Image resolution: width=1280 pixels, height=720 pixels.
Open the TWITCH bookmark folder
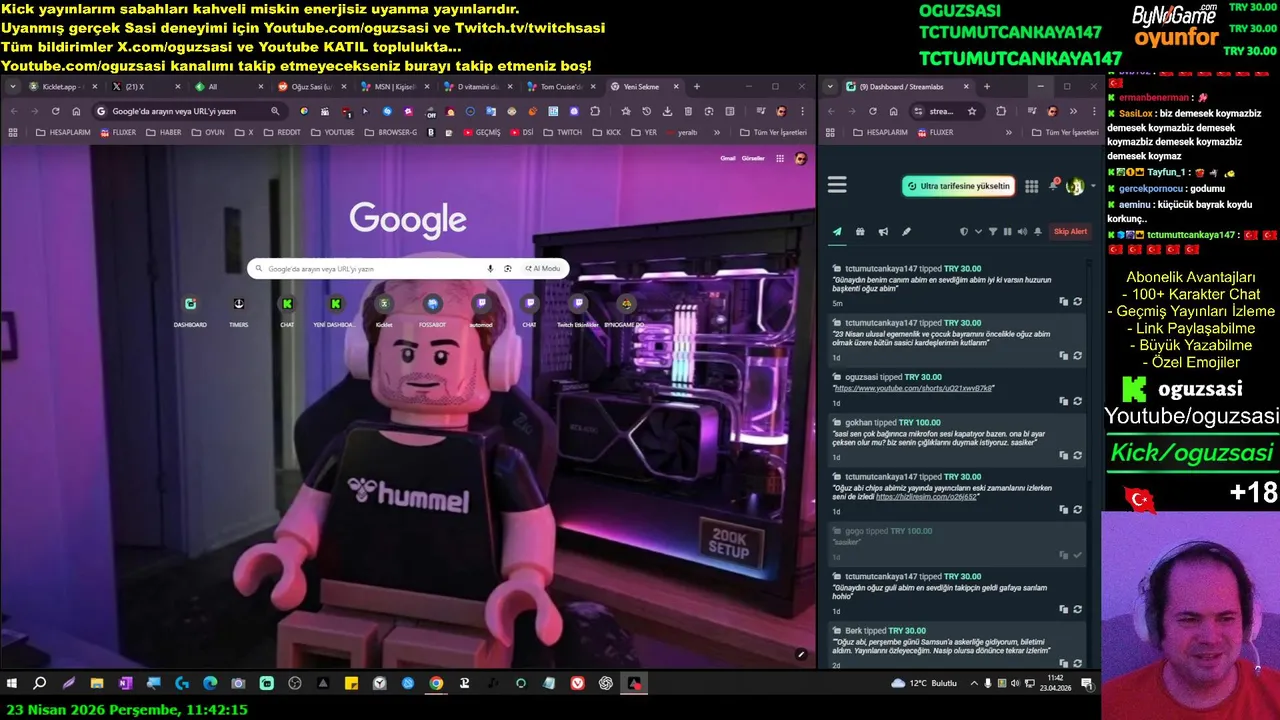coord(562,132)
